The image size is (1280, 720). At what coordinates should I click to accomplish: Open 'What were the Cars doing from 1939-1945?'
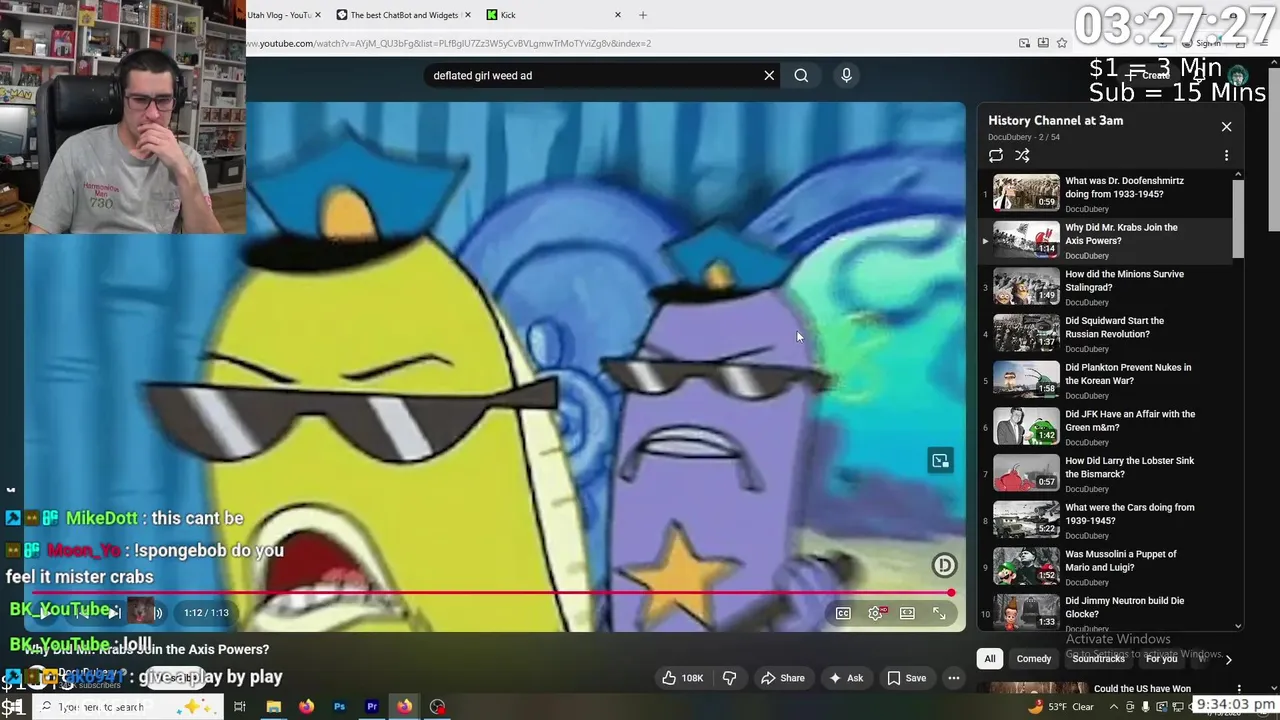pyautogui.click(x=1106, y=520)
